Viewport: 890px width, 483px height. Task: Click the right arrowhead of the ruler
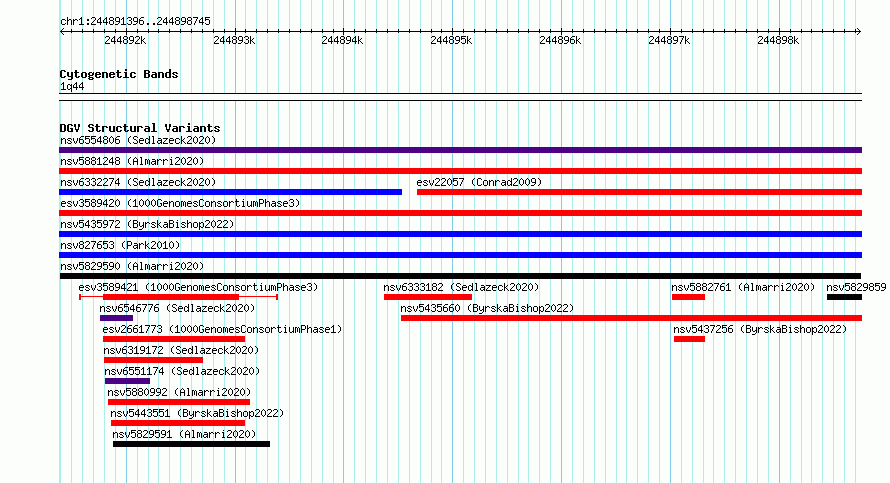(x=859, y=31)
